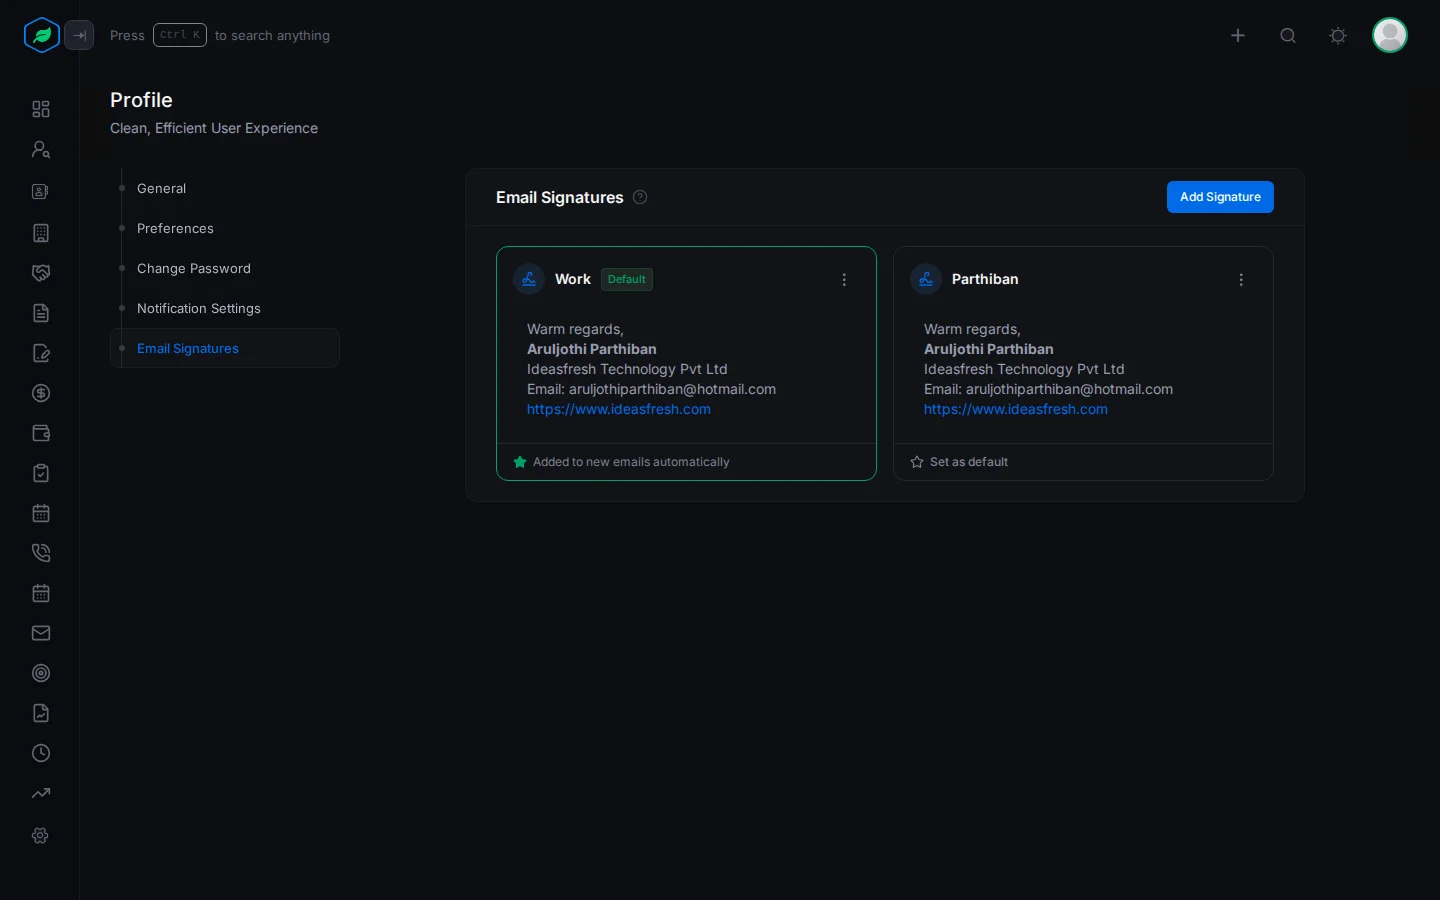Image resolution: width=1440 pixels, height=900 pixels.
Task: Open the mail envelope icon in sidebar
Action: coord(41,633)
